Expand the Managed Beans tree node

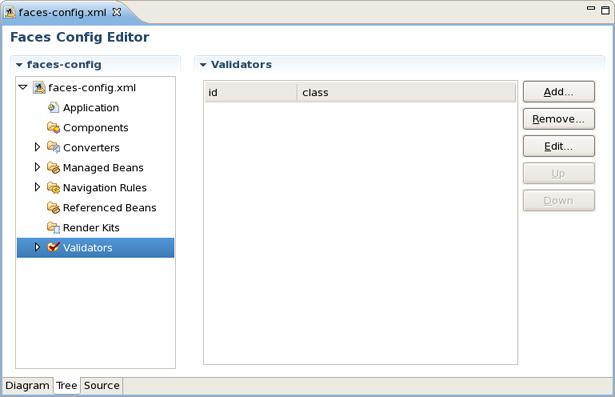point(37,167)
